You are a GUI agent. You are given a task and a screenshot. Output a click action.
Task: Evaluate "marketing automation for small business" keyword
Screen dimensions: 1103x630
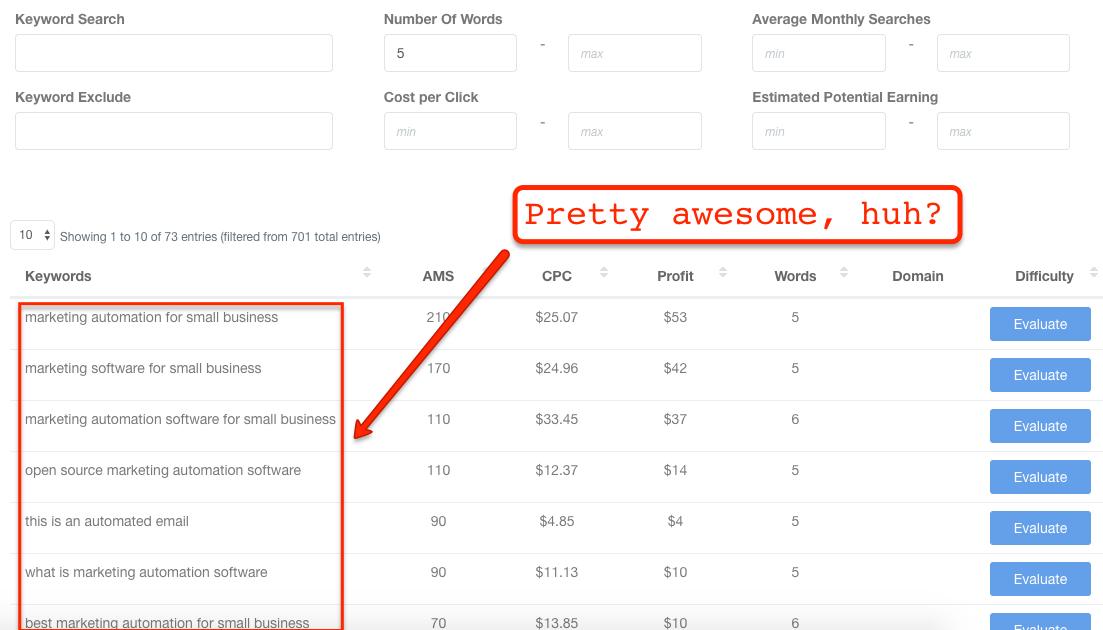click(x=1040, y=324)
